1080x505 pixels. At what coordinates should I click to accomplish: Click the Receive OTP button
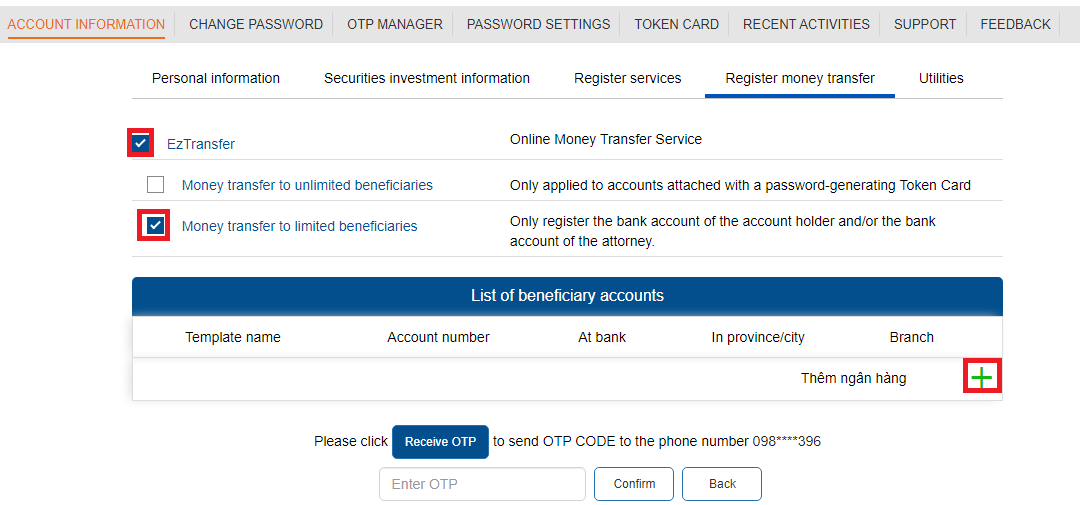point(440,442)
